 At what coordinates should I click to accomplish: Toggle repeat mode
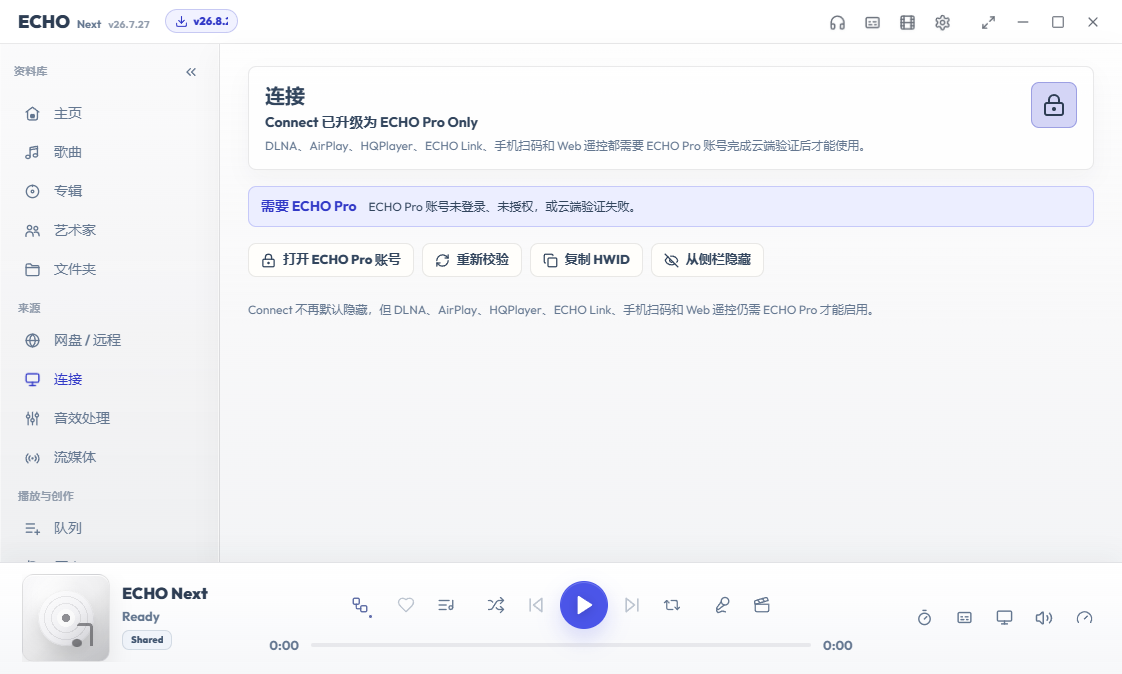click(671, 605)
